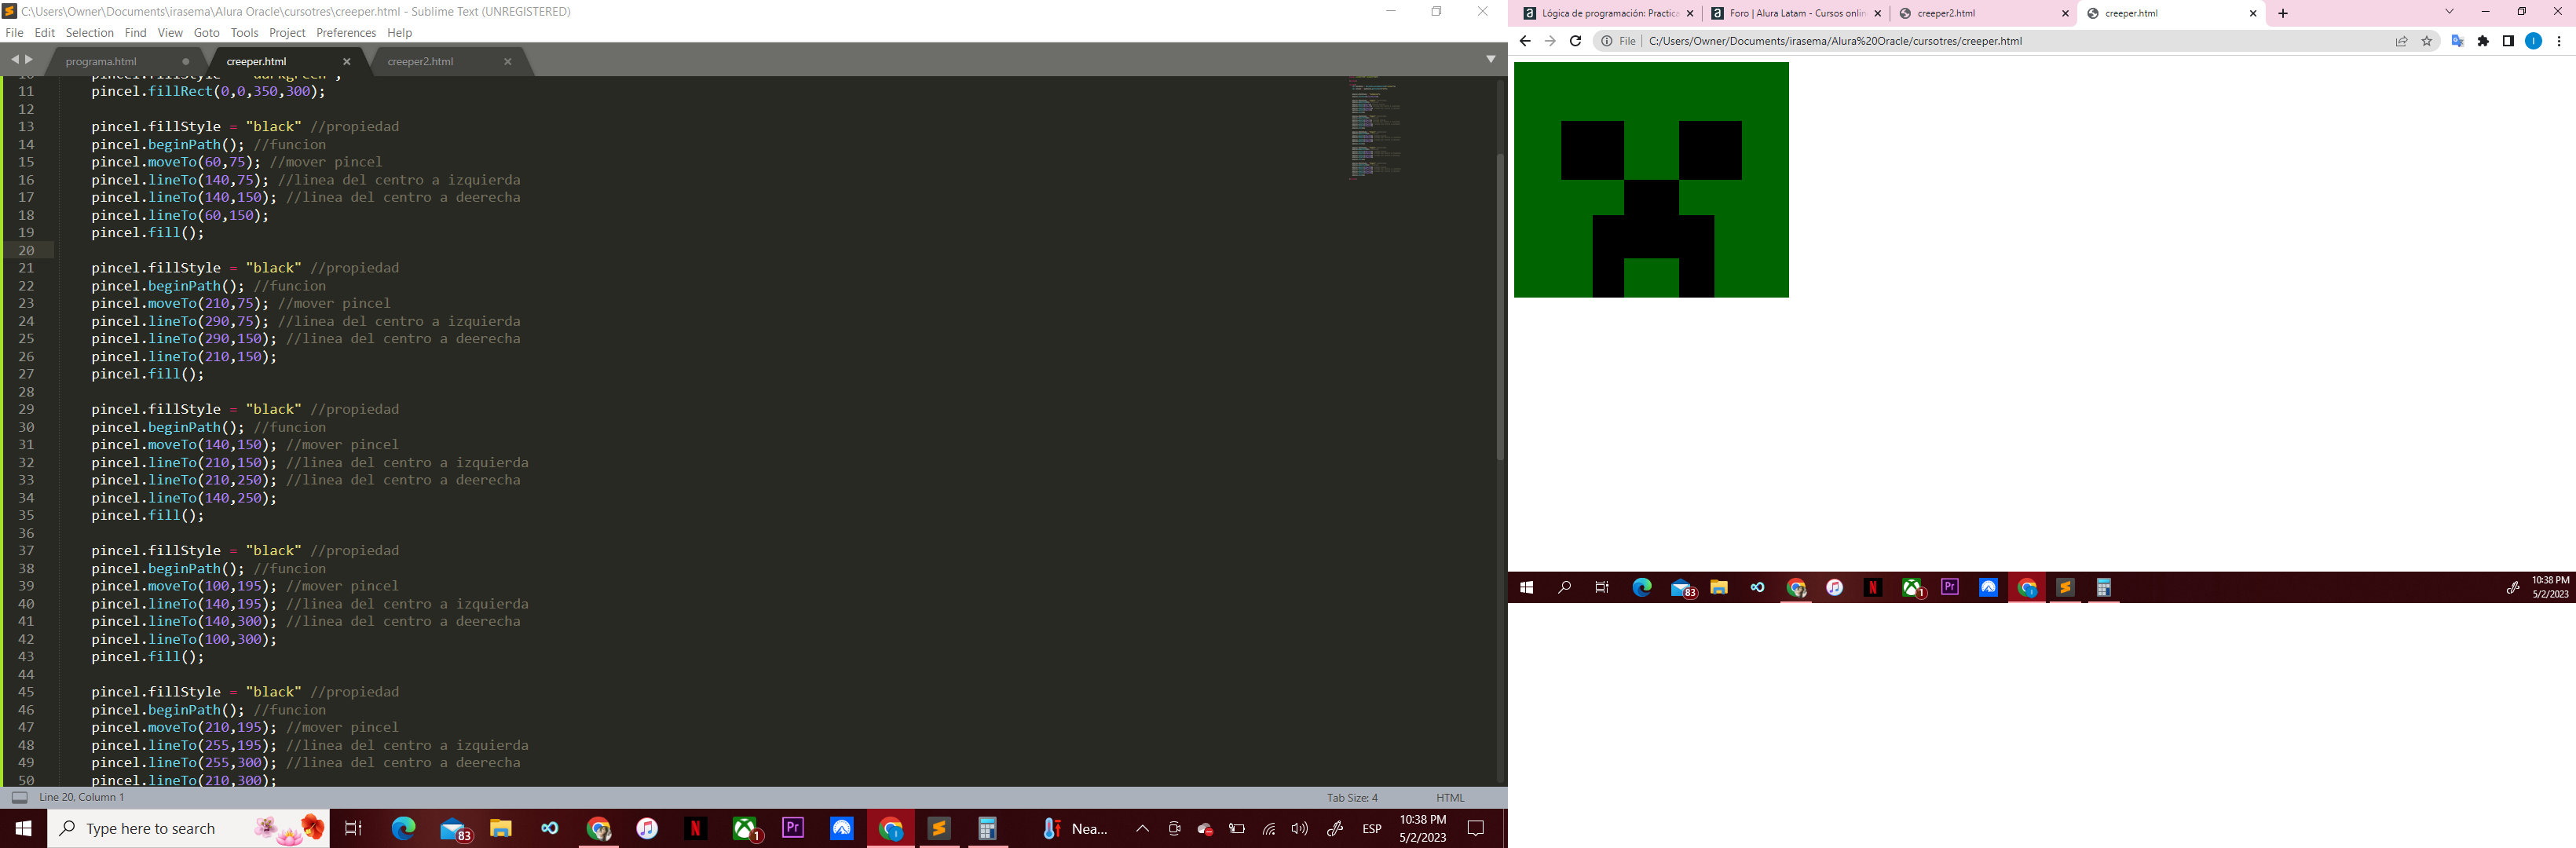This screenshot has height=848, width=2576.
Task: Click the share page icon in the address bar
Action: (x=2401, y=41)
